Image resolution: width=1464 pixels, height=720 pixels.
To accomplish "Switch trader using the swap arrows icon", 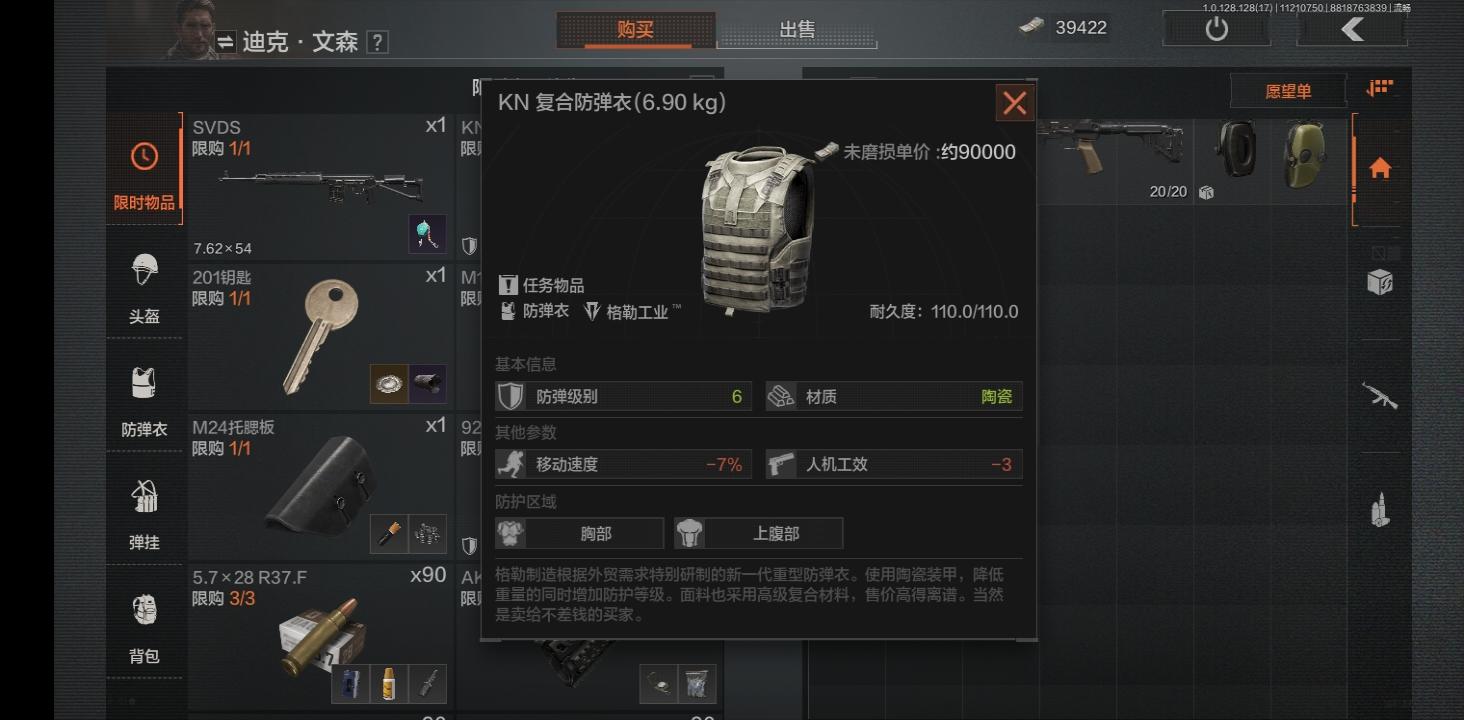I will click(x=226, y=41).
